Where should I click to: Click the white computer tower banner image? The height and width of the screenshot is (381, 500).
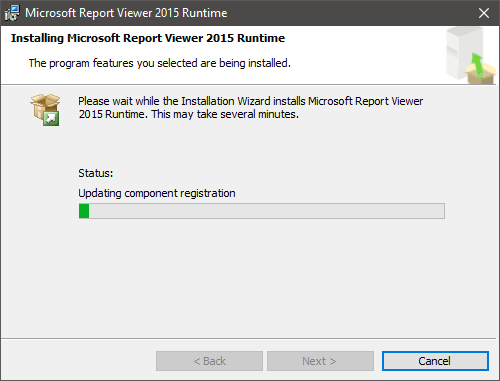tap(463, 53)
